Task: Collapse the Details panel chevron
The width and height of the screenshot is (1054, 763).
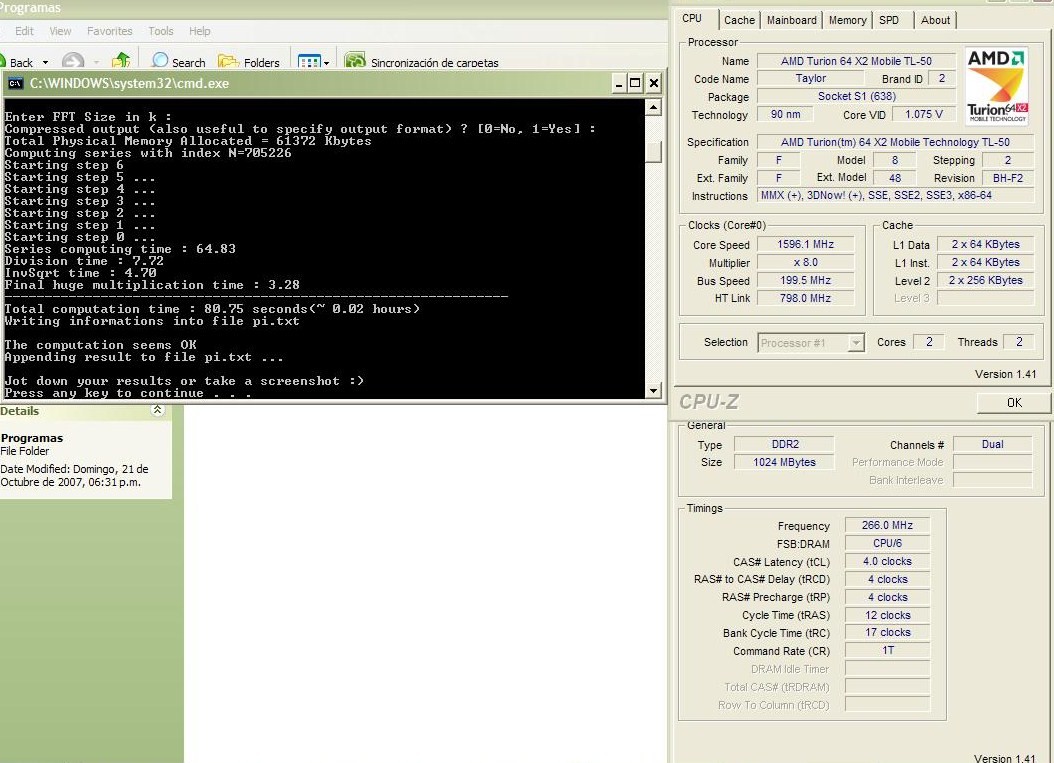Action: 157,410
